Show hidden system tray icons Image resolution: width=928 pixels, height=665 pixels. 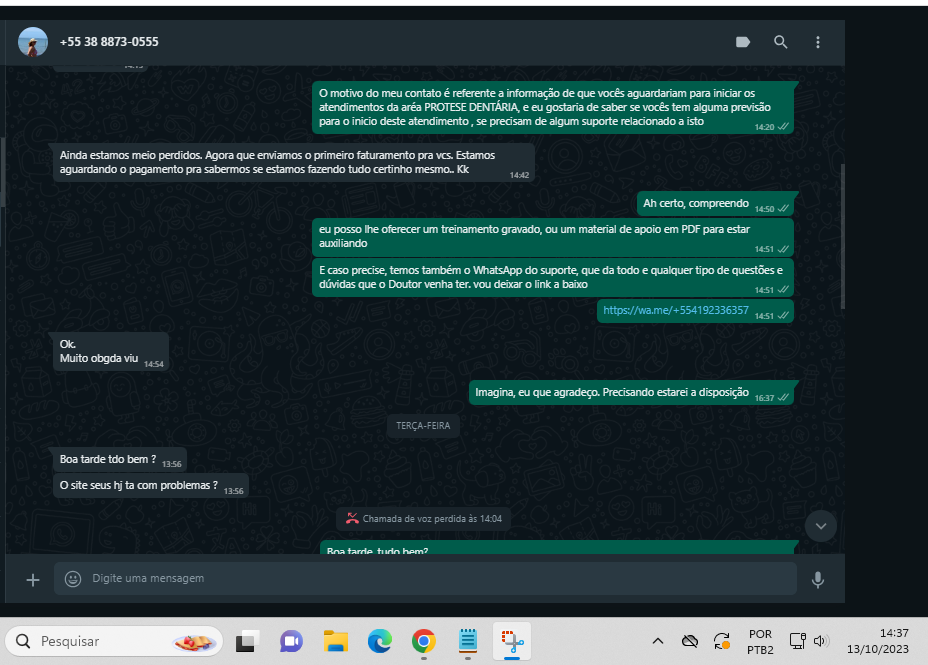658,641
